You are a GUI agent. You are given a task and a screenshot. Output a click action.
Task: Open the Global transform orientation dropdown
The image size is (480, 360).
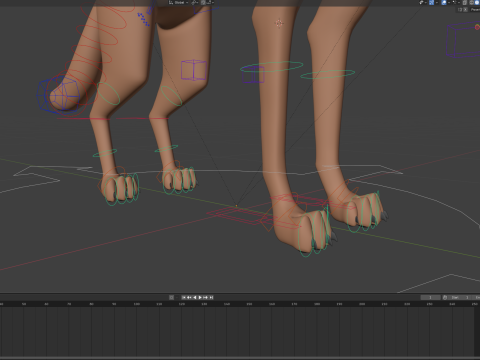point(178,2)
